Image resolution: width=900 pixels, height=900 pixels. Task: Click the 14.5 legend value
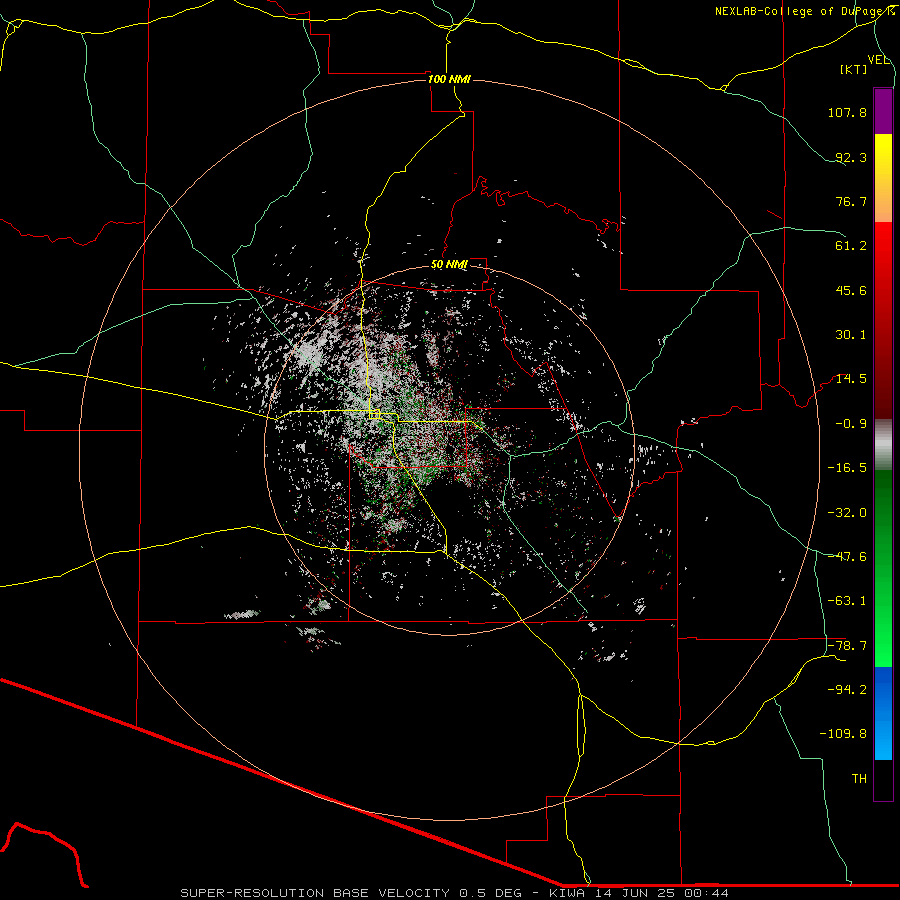click(851, 379)
